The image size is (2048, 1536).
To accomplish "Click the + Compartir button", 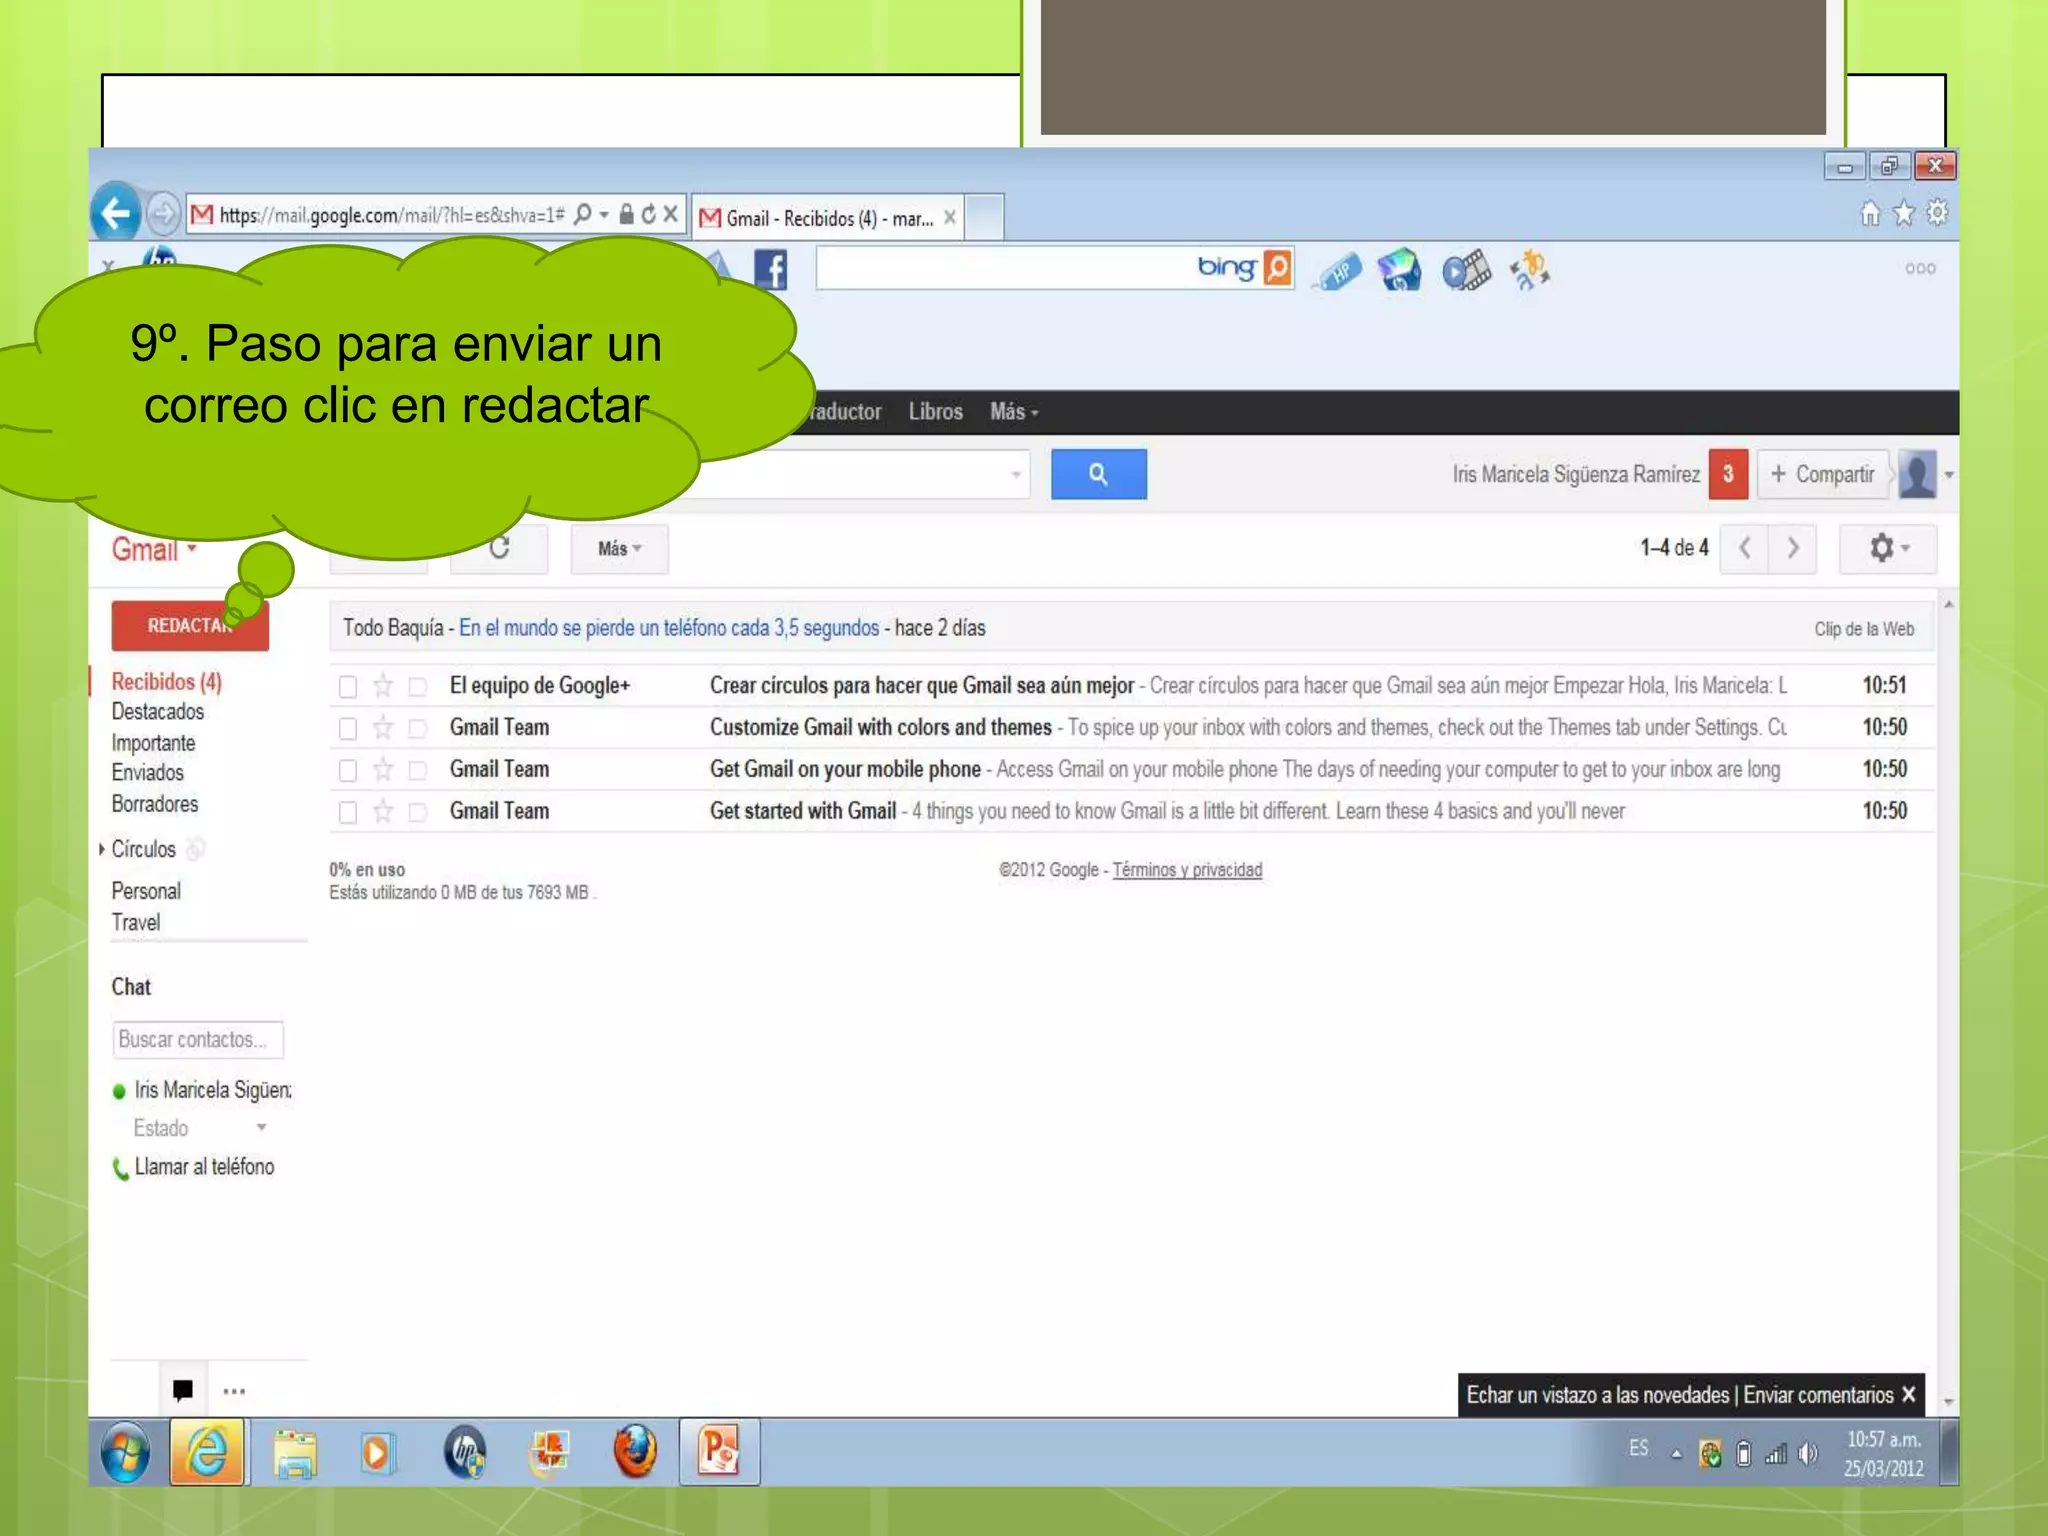I will tap(1822, 474).
